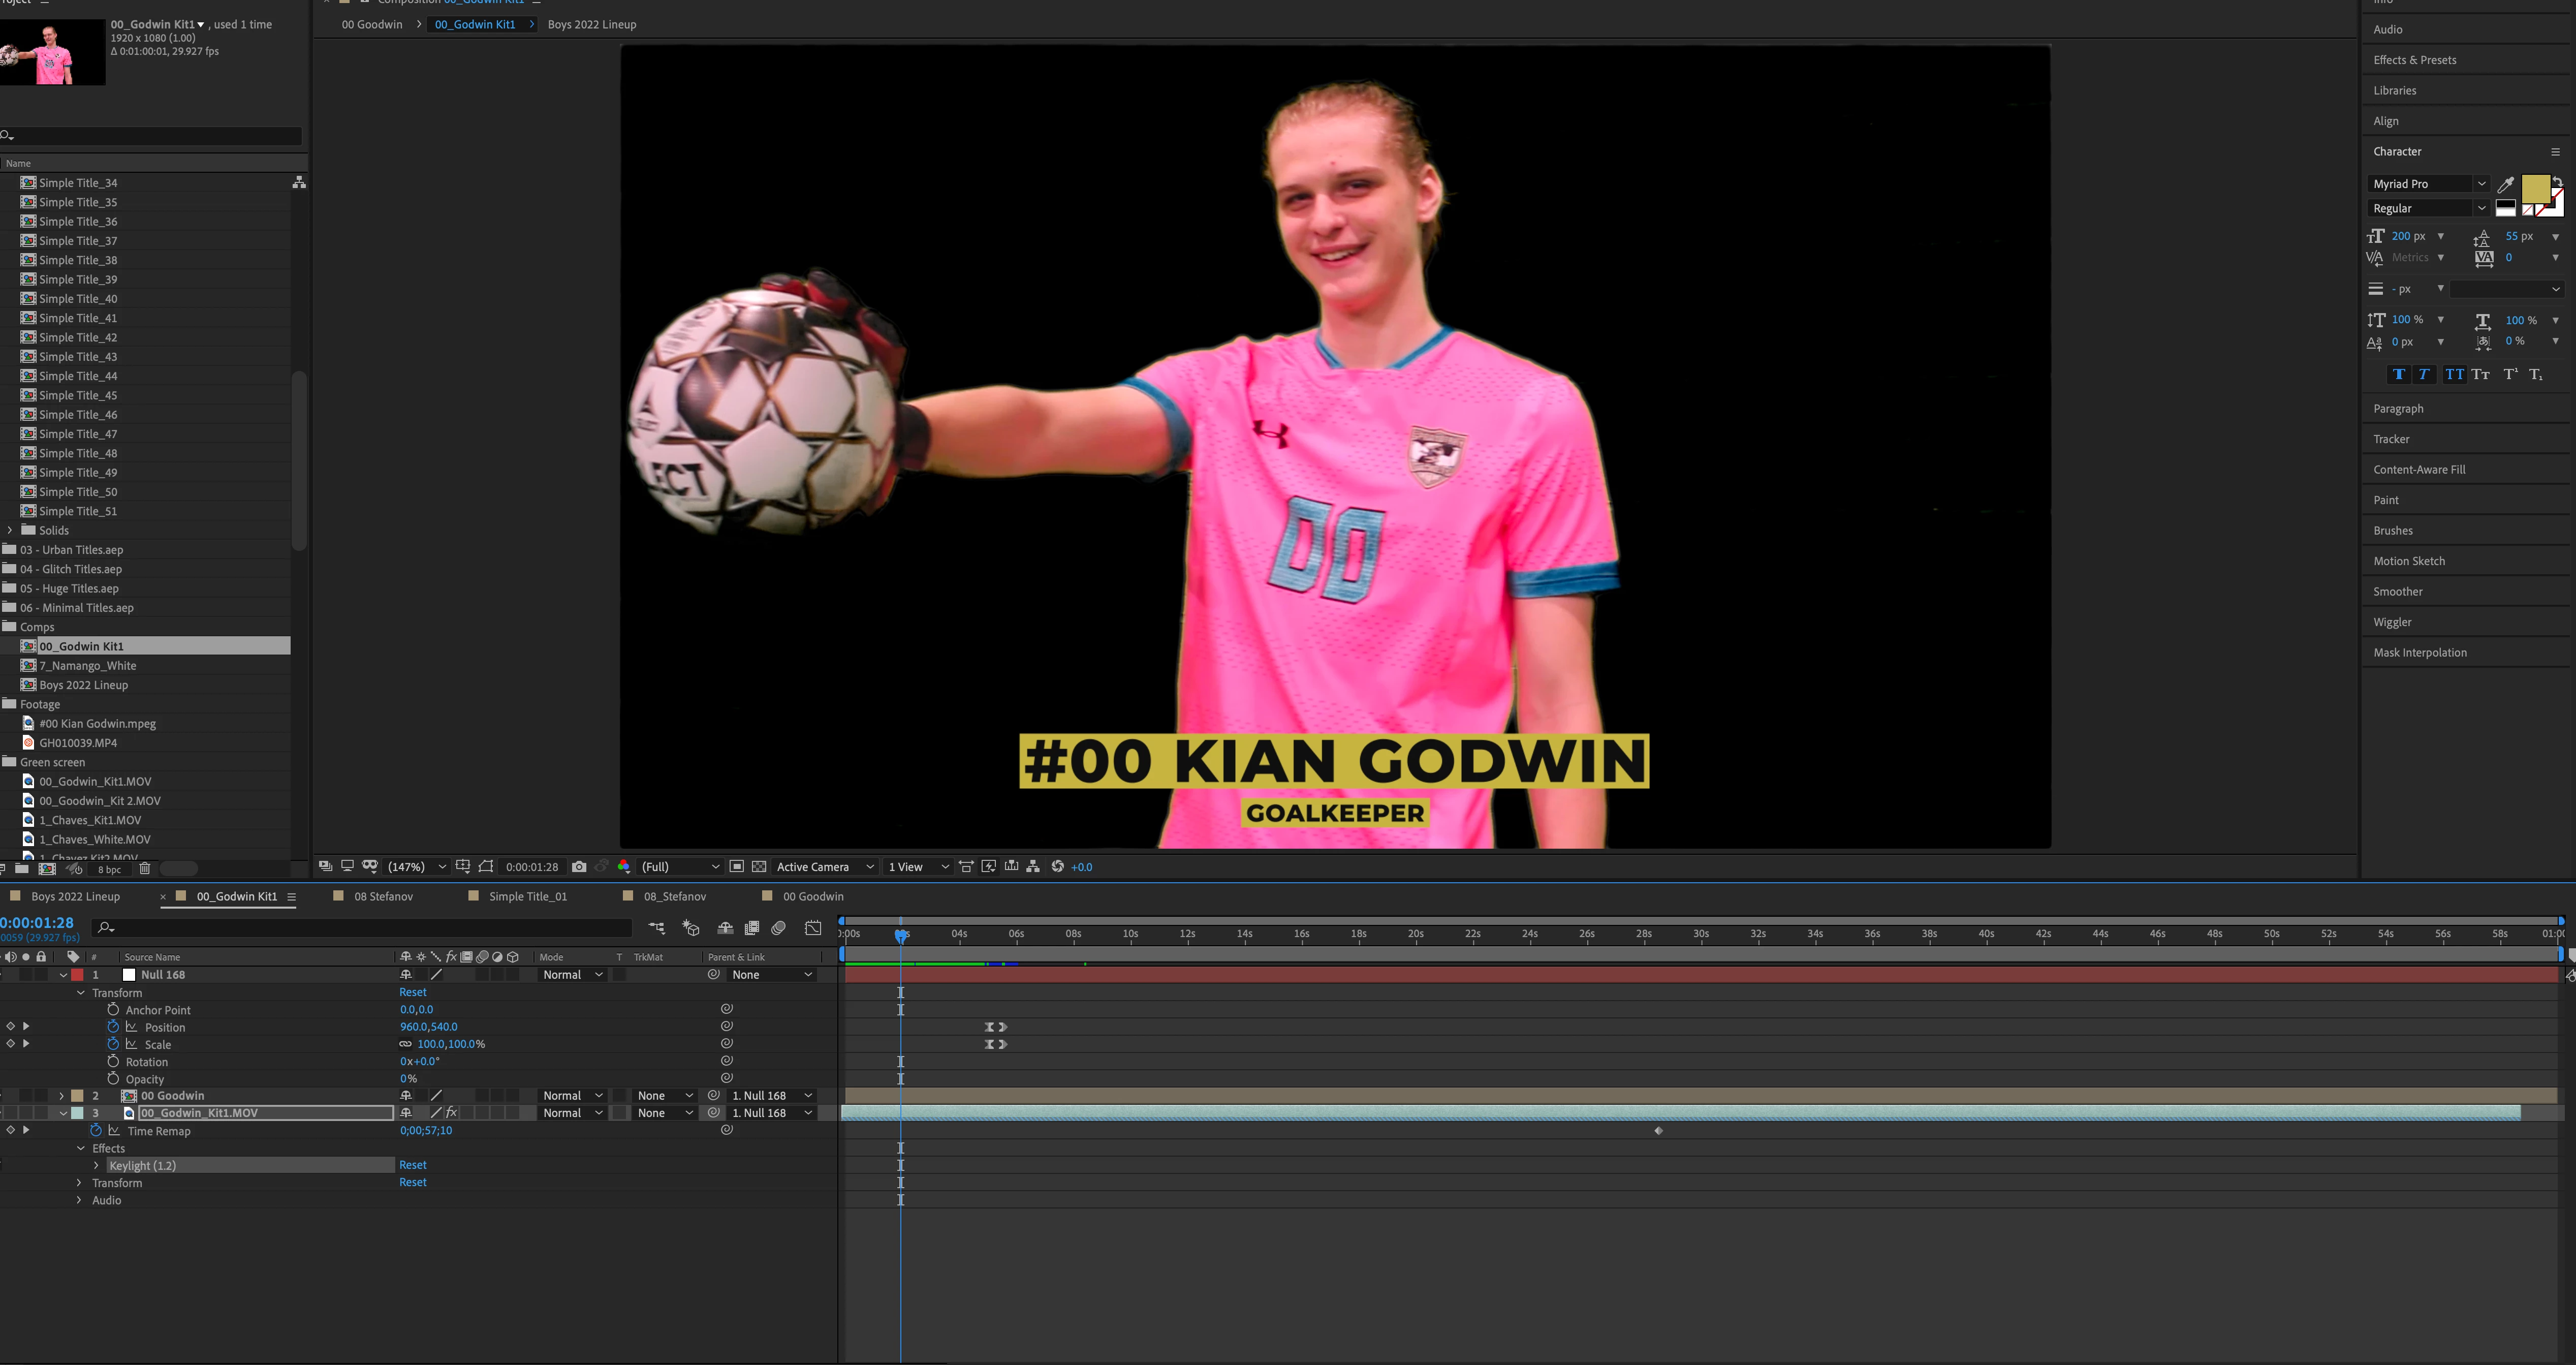Click the Show Channel color management icon
The image size is (2576, 1365).
click(624, 866)
